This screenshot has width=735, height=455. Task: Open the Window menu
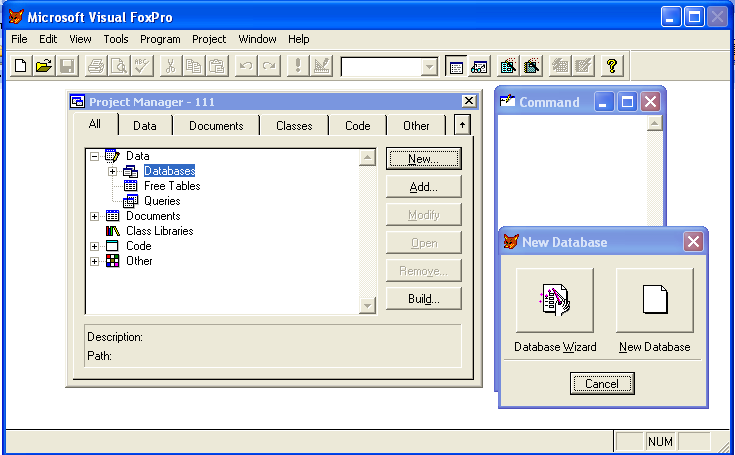pos(257,39)
